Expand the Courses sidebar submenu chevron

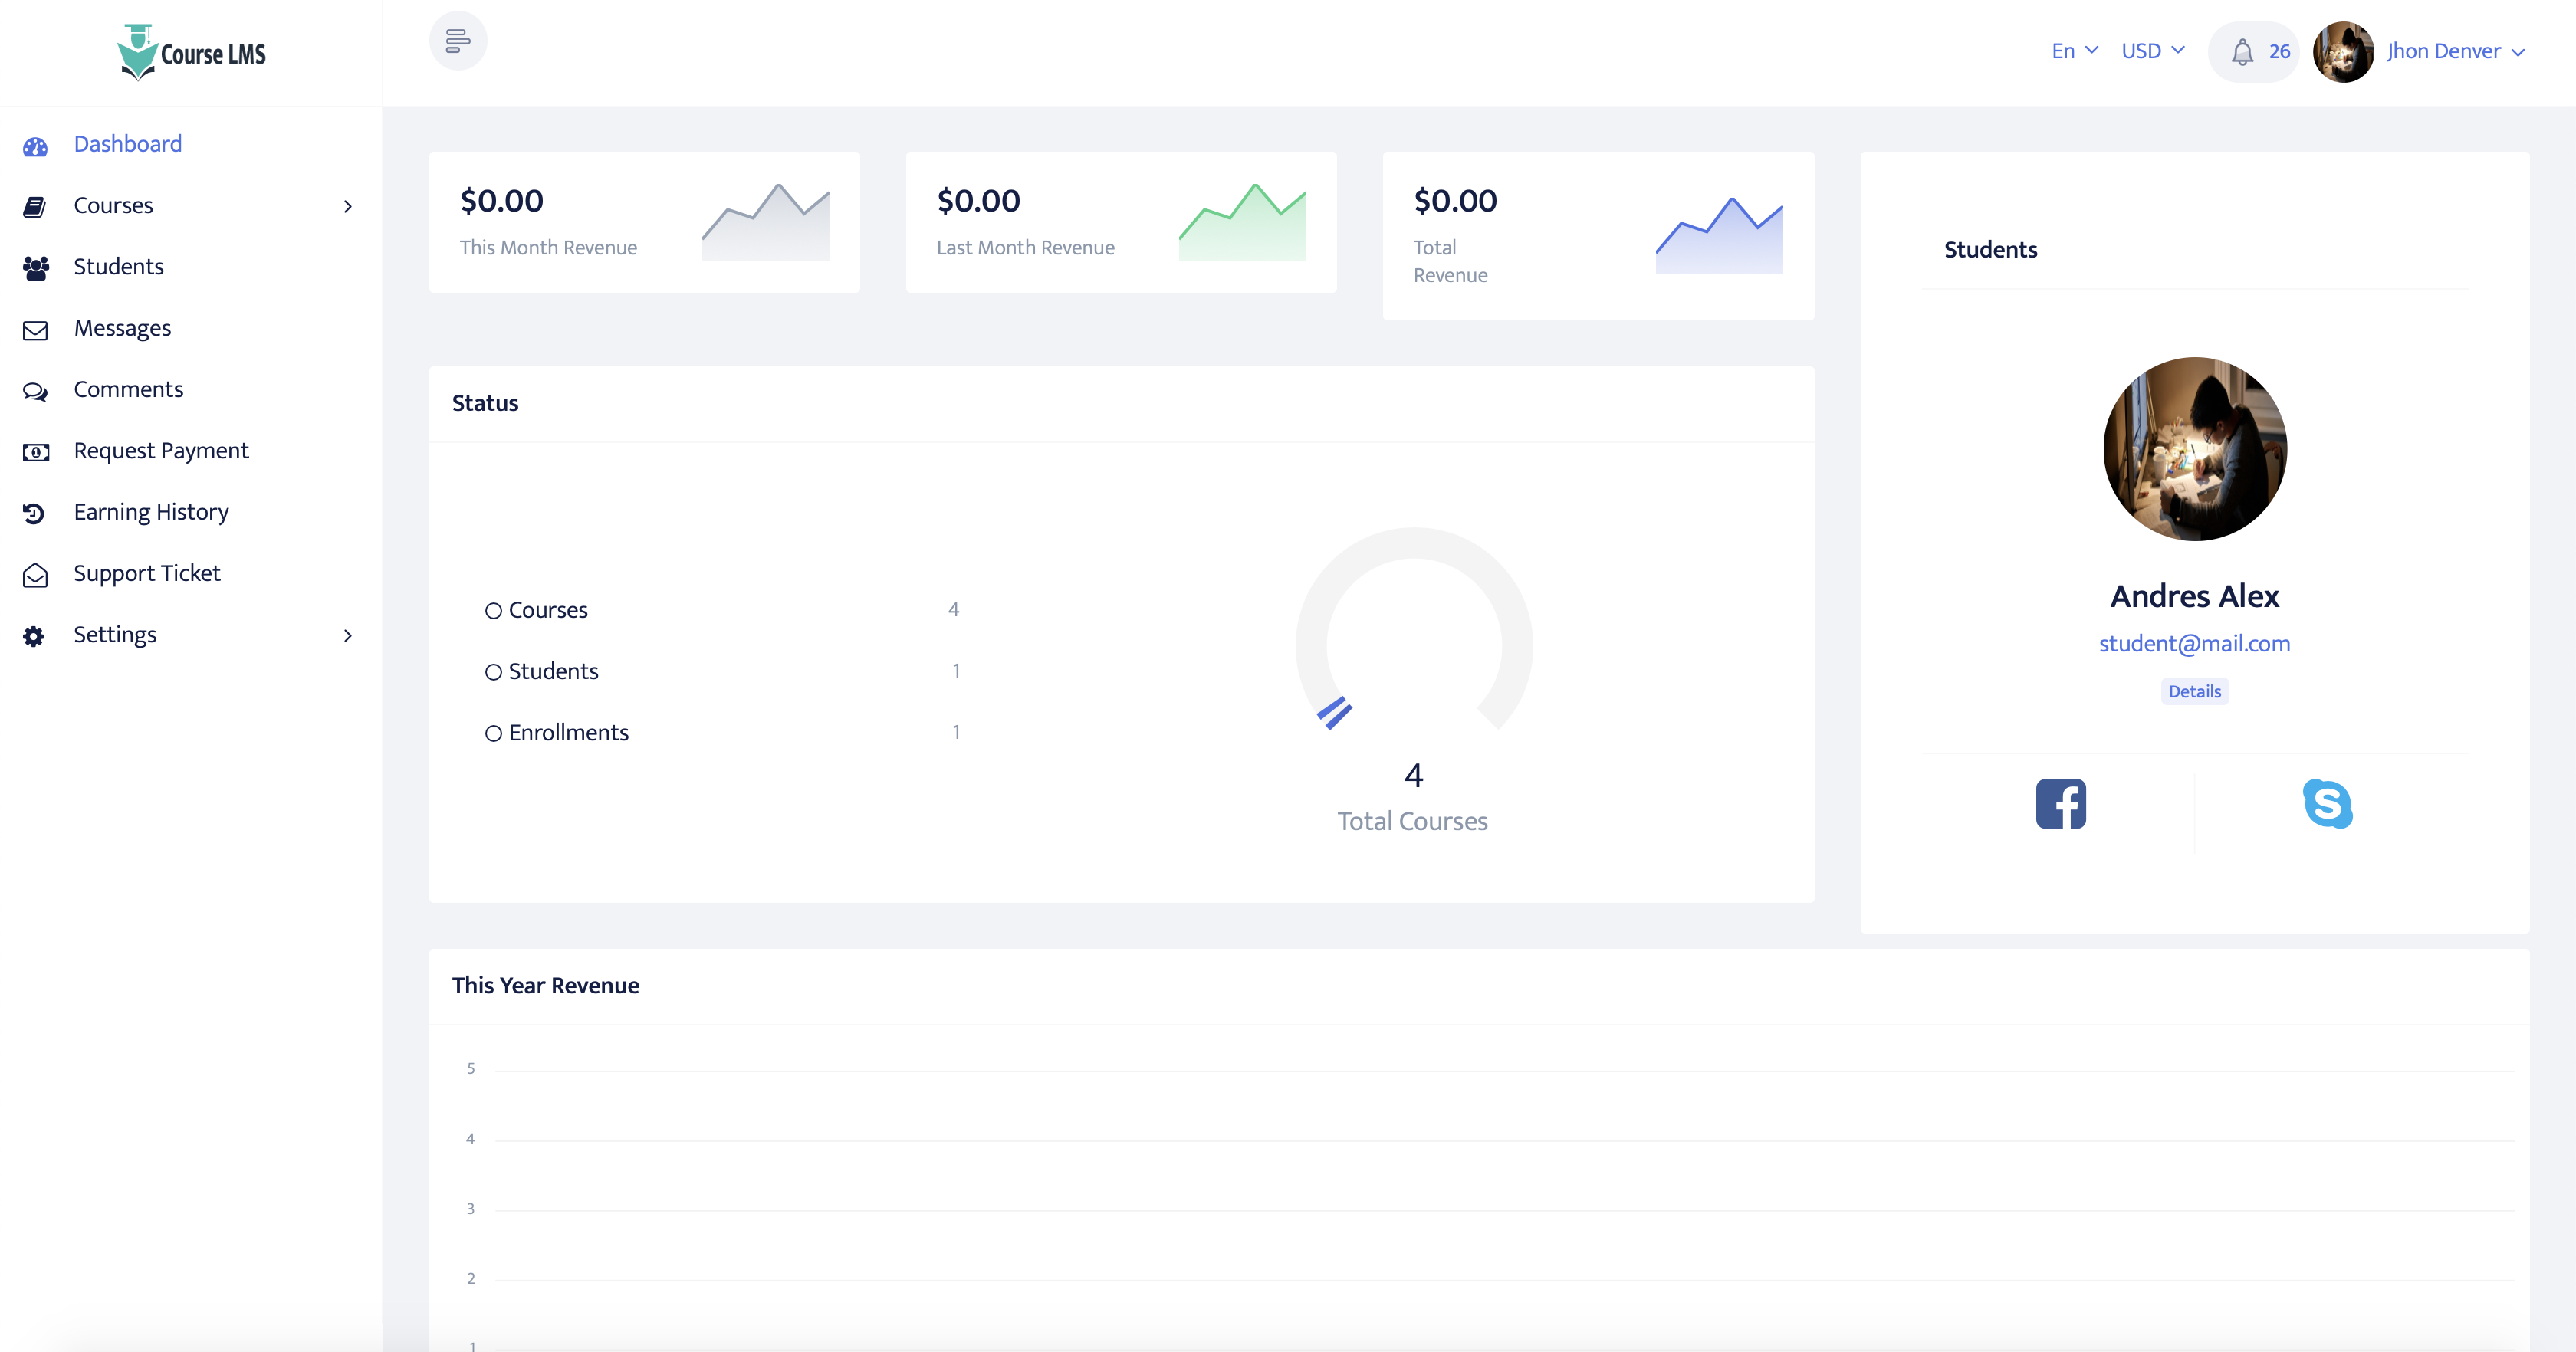click(x=347, y=207)
